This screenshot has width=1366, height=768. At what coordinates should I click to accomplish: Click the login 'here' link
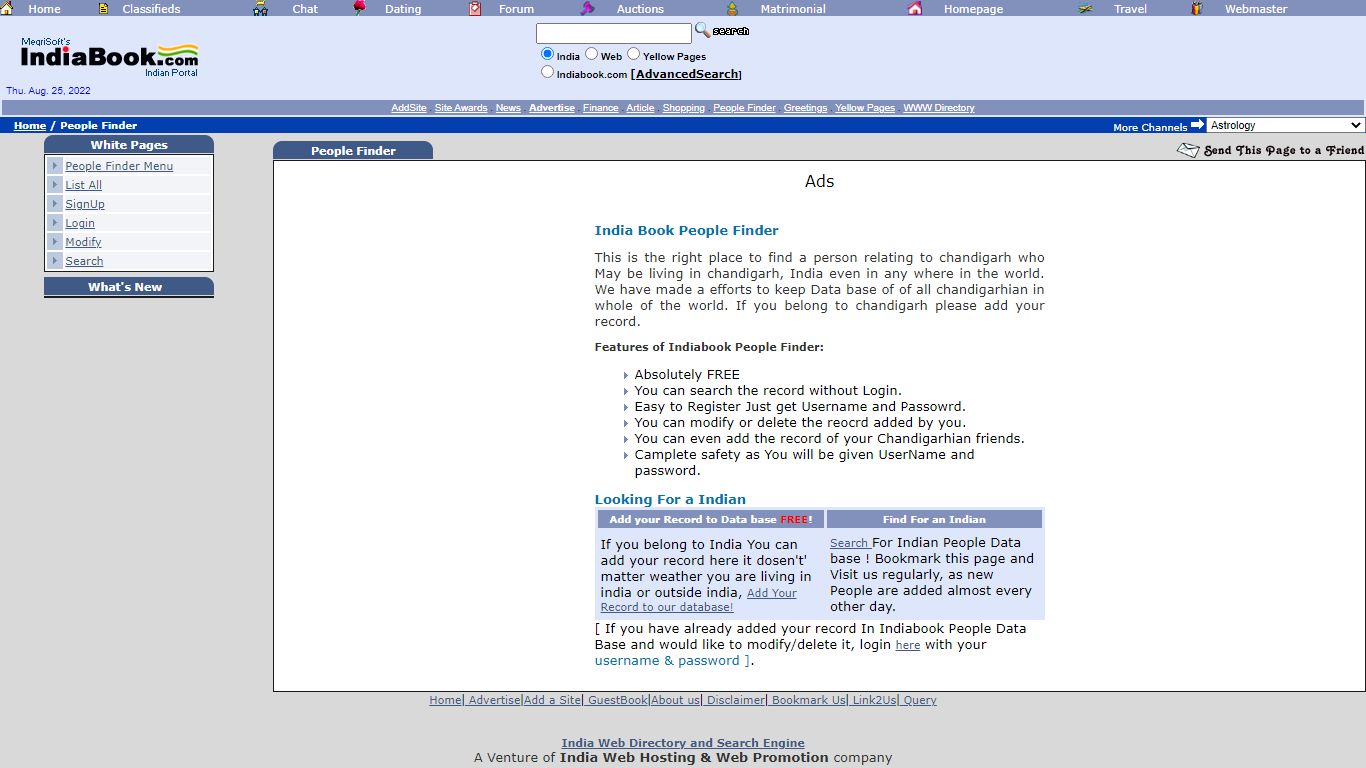click(907, 646)
